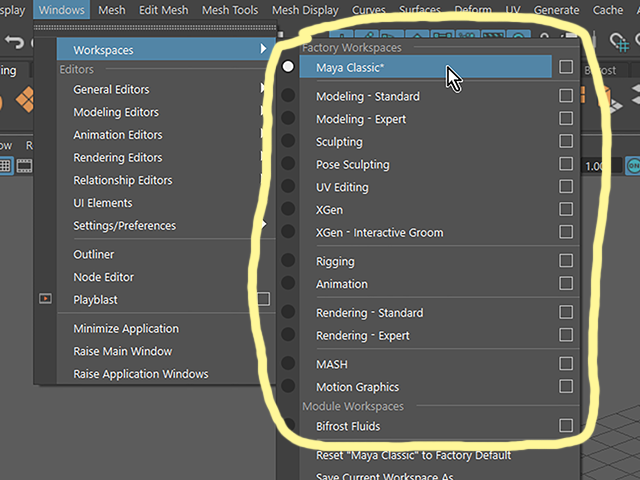Screen dimensions: 640x480
Task: Click the film gate icon
Action: (x=24, y=166)
